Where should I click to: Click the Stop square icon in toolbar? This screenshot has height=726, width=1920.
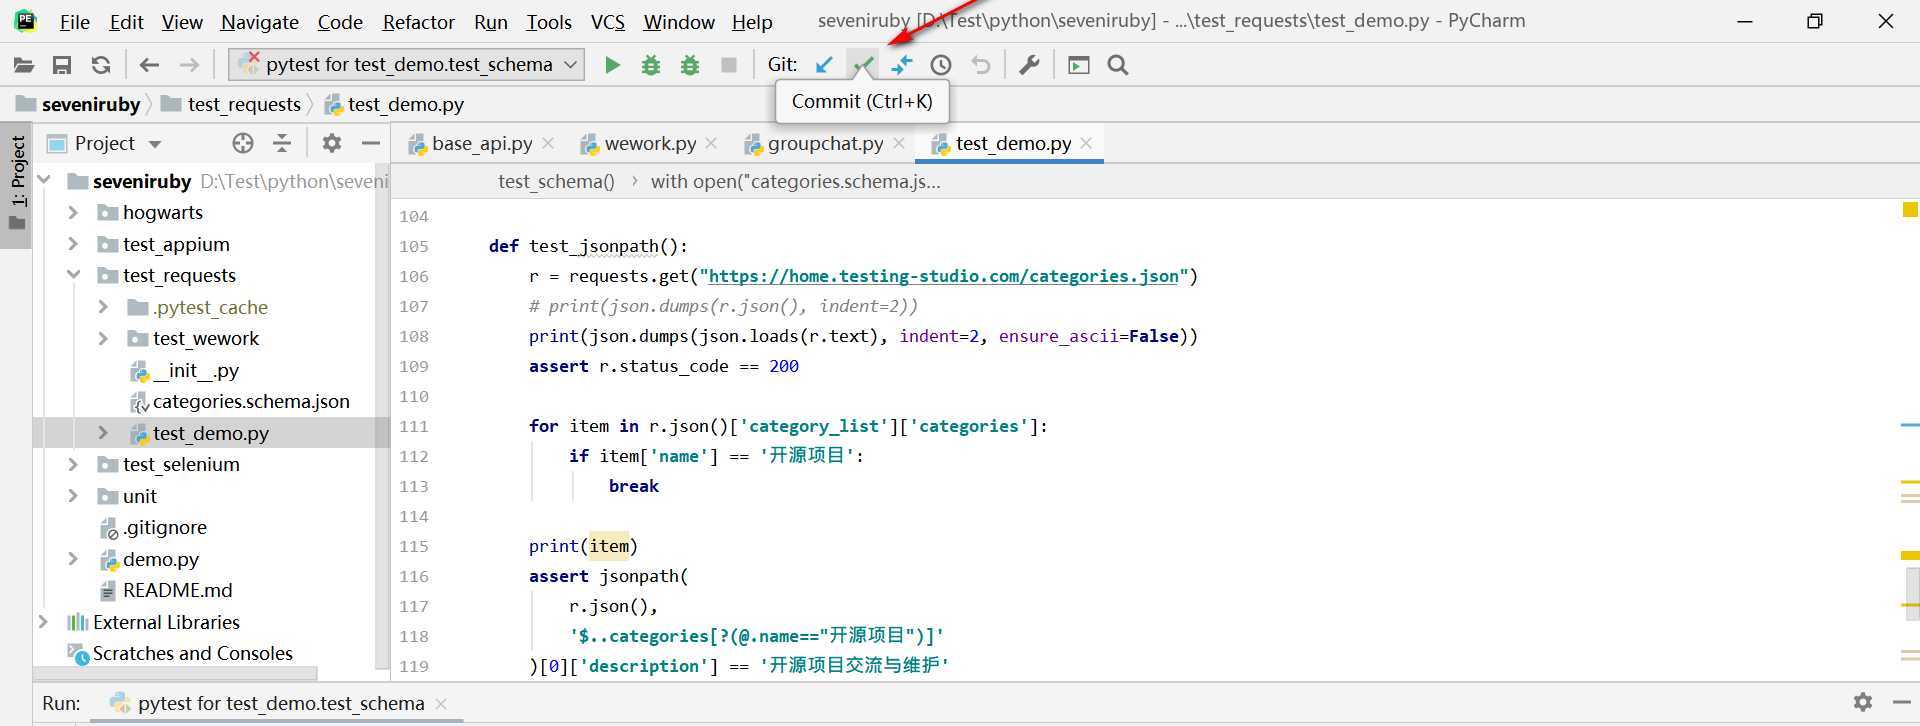729,65
